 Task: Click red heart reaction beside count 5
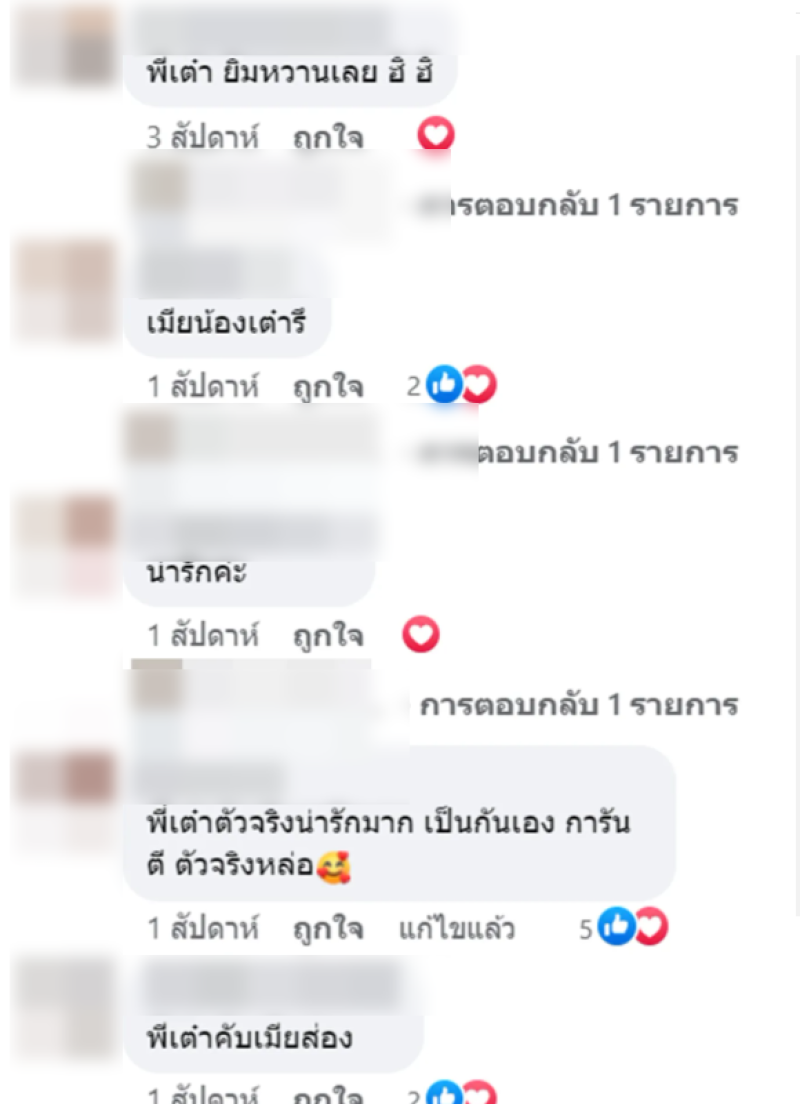click(x=651, y=927)
